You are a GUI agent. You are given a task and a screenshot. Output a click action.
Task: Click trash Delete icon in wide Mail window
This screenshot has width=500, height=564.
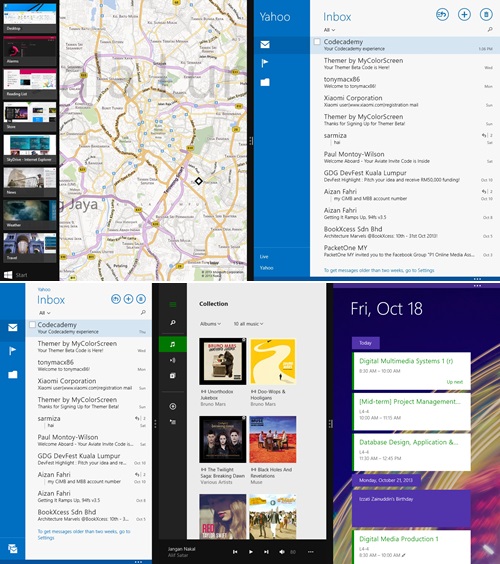coord(486,14)
